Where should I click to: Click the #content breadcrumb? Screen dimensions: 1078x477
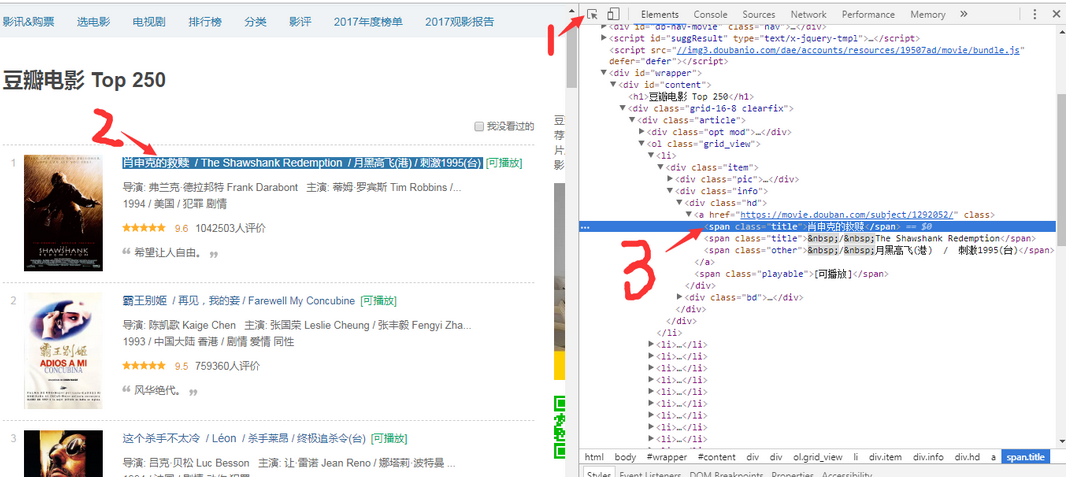click(716, 457)
